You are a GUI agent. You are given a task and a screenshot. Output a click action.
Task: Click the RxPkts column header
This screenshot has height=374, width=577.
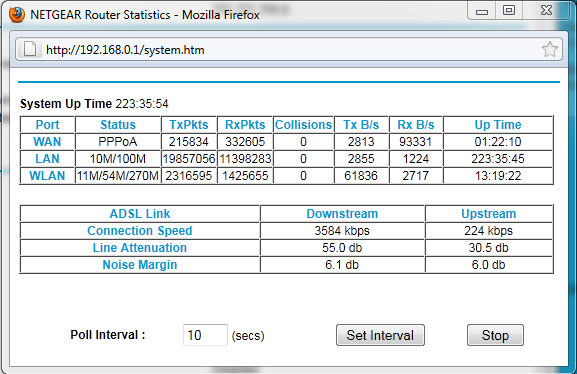(245, 125)
